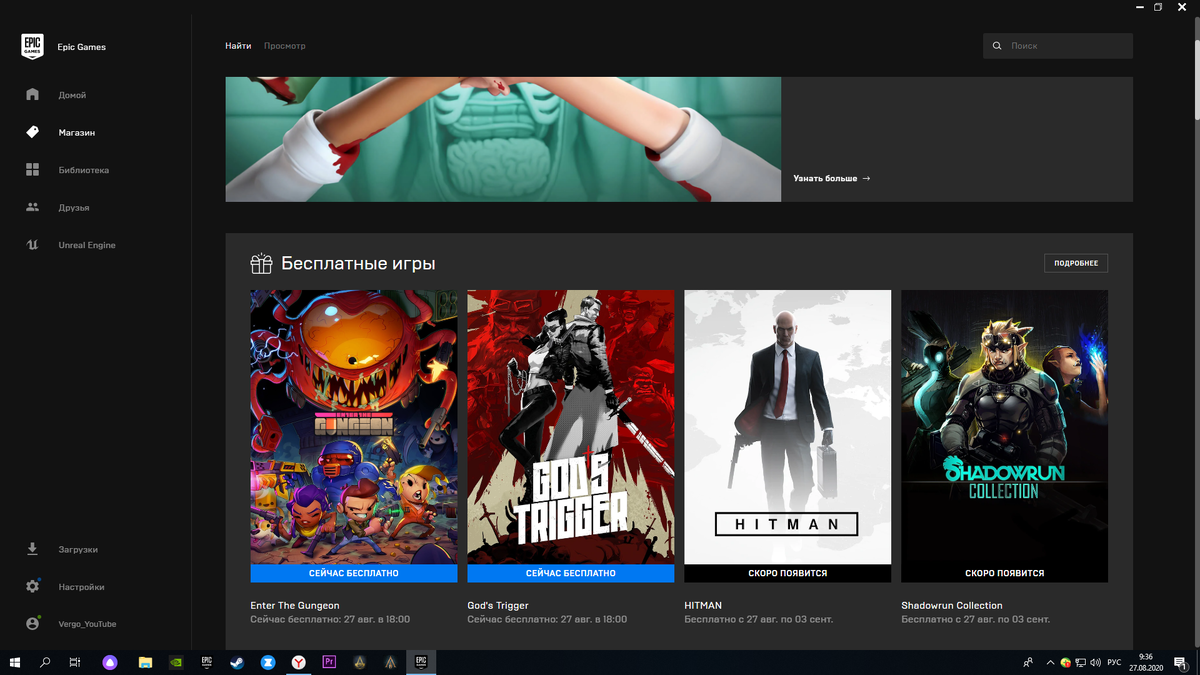
Task: Click the HITMAN title text
Action: [x=703, y=605]
